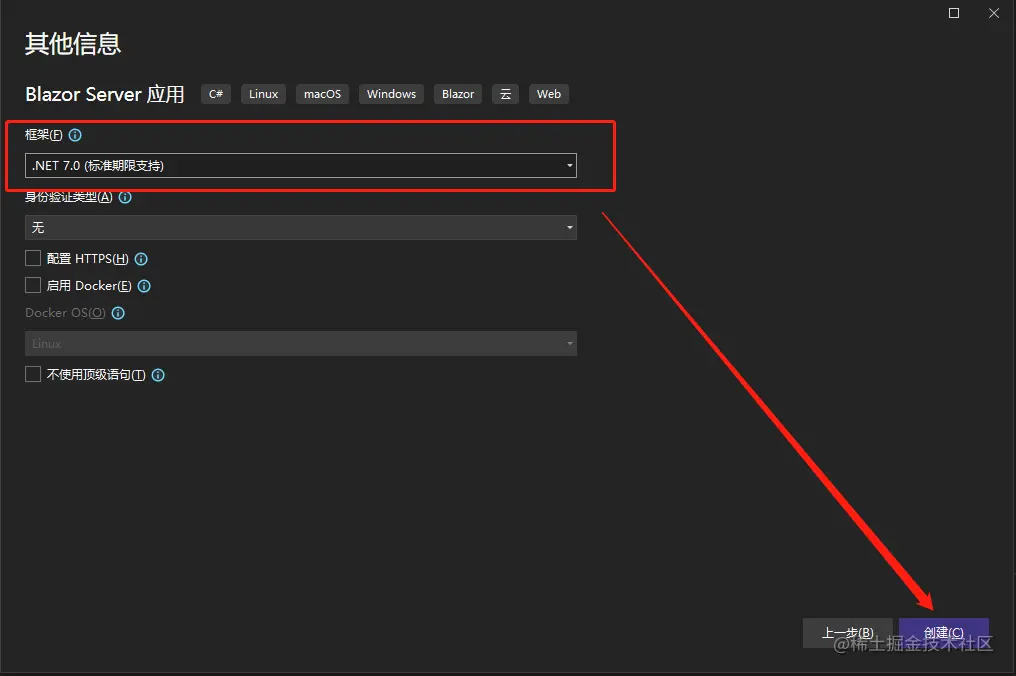Click the Docker OS(O) label
The image size is (1016, 676).
65,313
